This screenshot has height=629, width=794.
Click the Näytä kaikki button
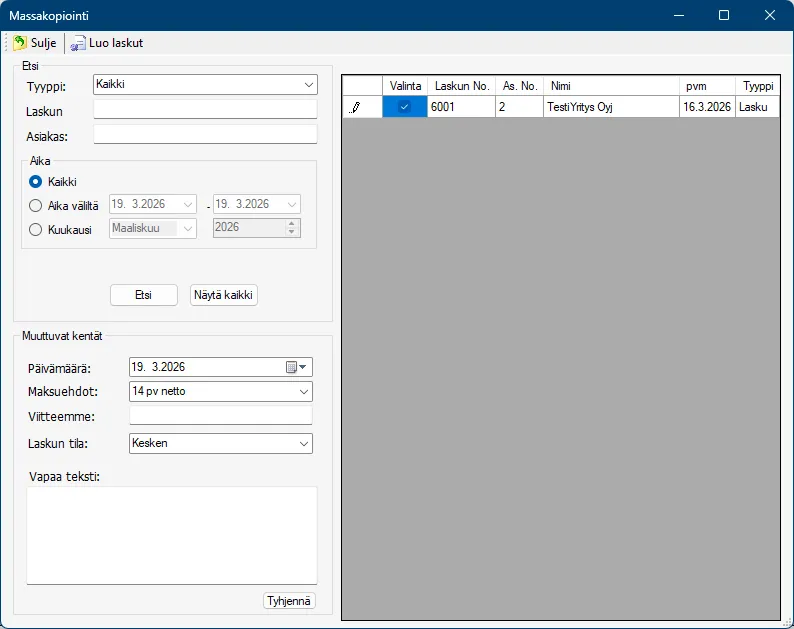click(x=224, y=295)
